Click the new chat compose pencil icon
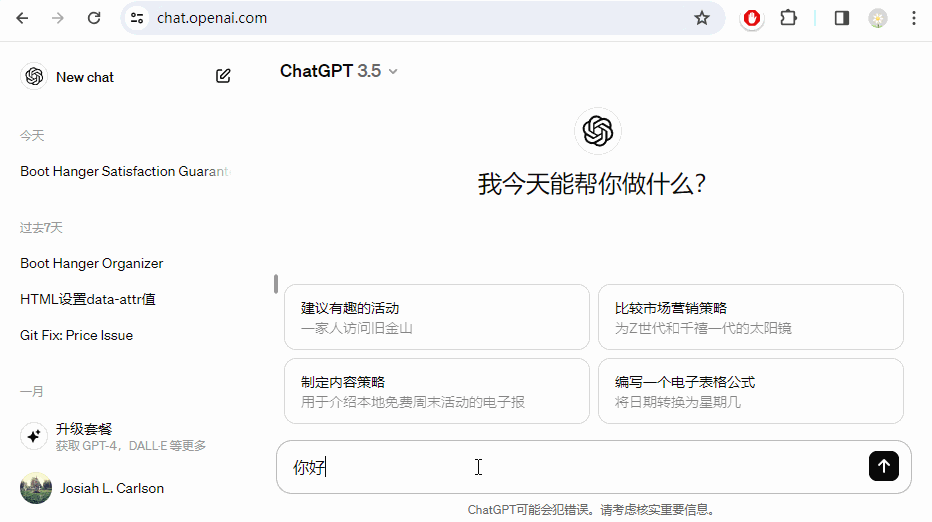Image resolution: width=932 pixels, height=522 pixels. (x=223, y=76)
